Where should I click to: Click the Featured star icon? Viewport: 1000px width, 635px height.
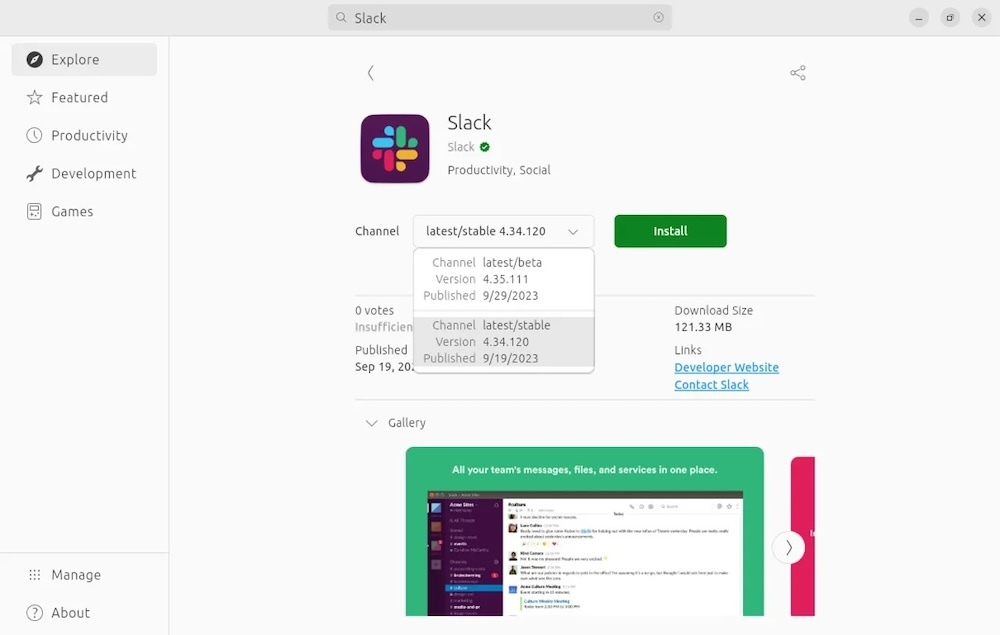[x=34, y=98]
